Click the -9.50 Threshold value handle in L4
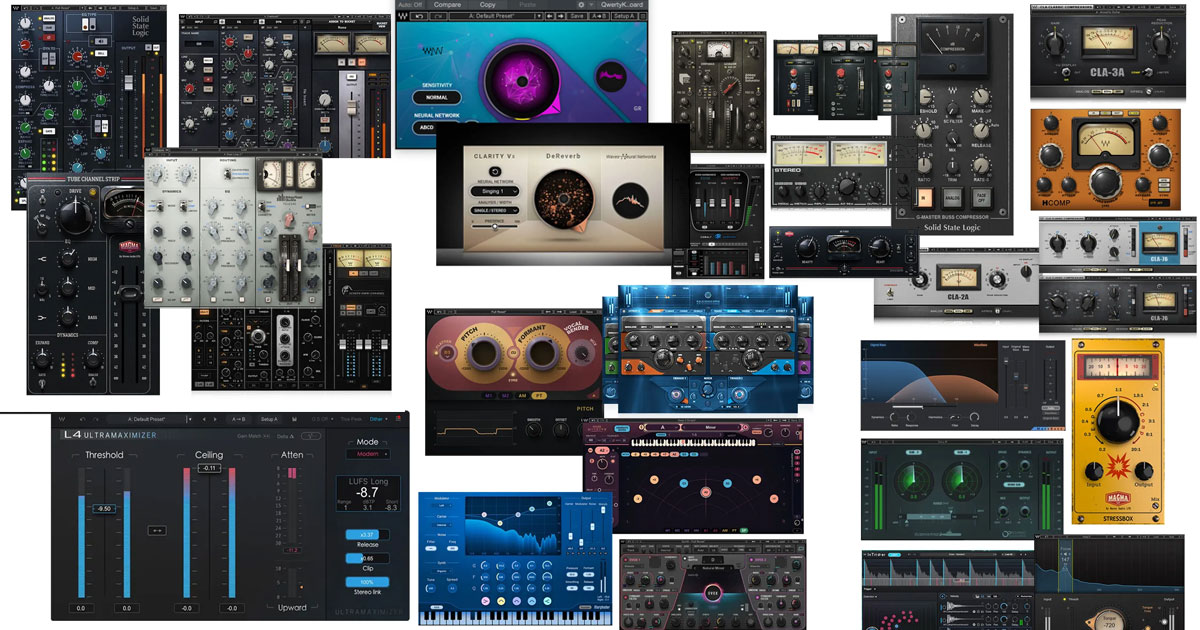 pyautogui.click(x=104, y=509)
